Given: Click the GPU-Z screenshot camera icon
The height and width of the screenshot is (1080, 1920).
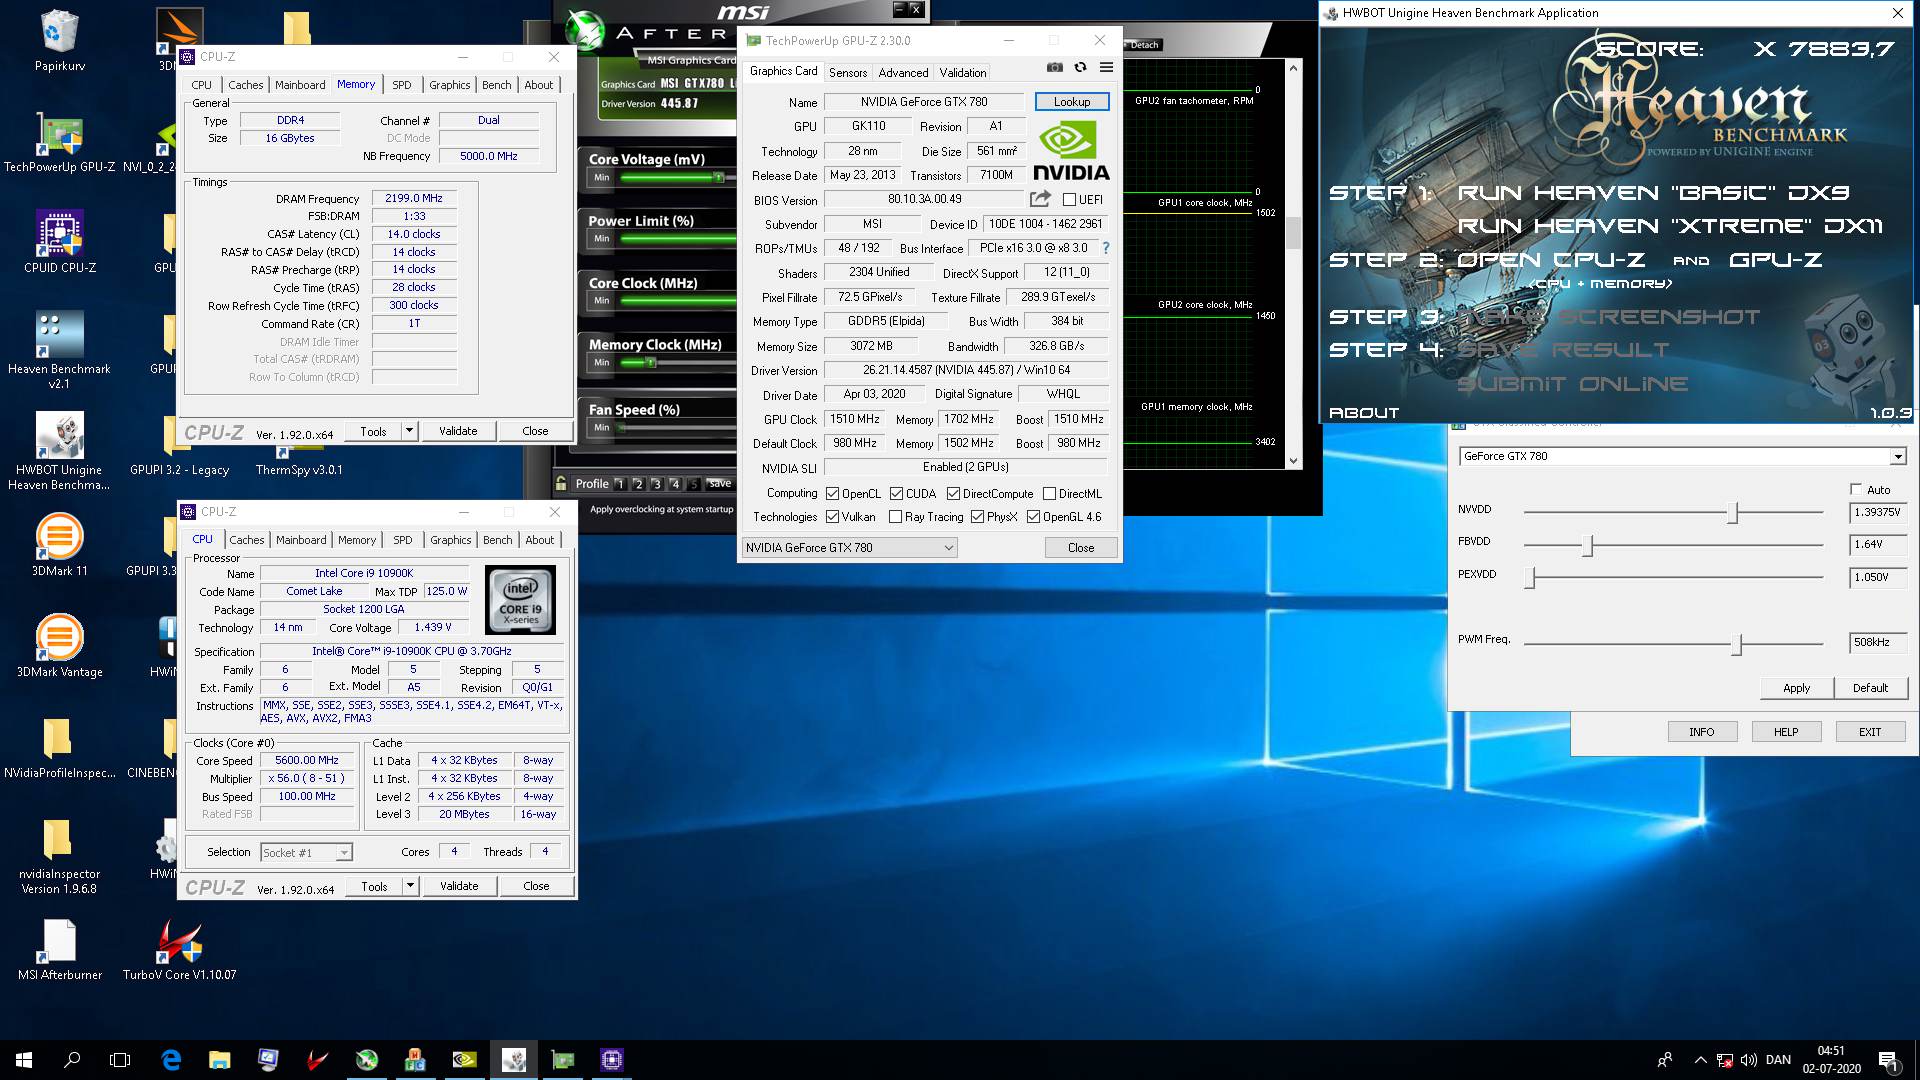Looking at the screenshot, I should pyautogui.click(x=1054, y=67).
